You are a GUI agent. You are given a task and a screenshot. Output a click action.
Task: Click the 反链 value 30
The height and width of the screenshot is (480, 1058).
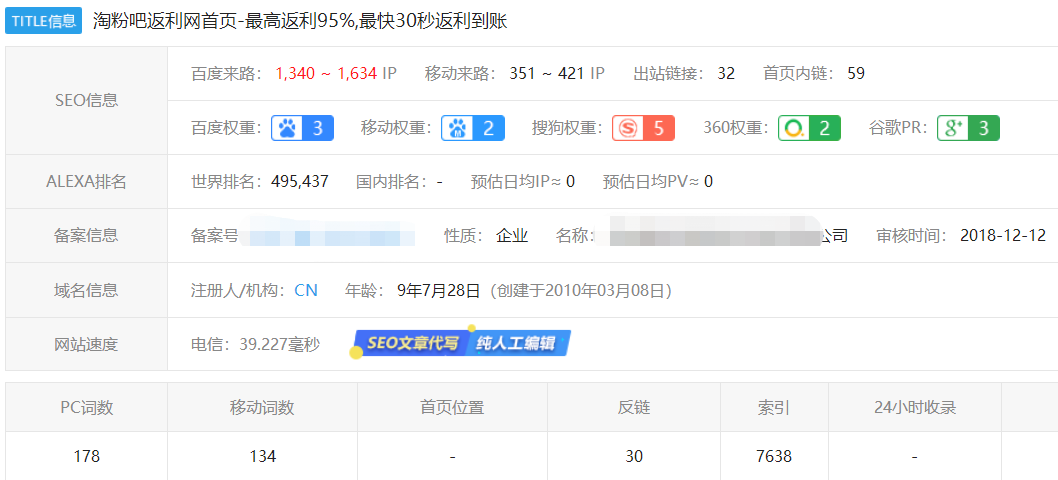tap(634, 456)
